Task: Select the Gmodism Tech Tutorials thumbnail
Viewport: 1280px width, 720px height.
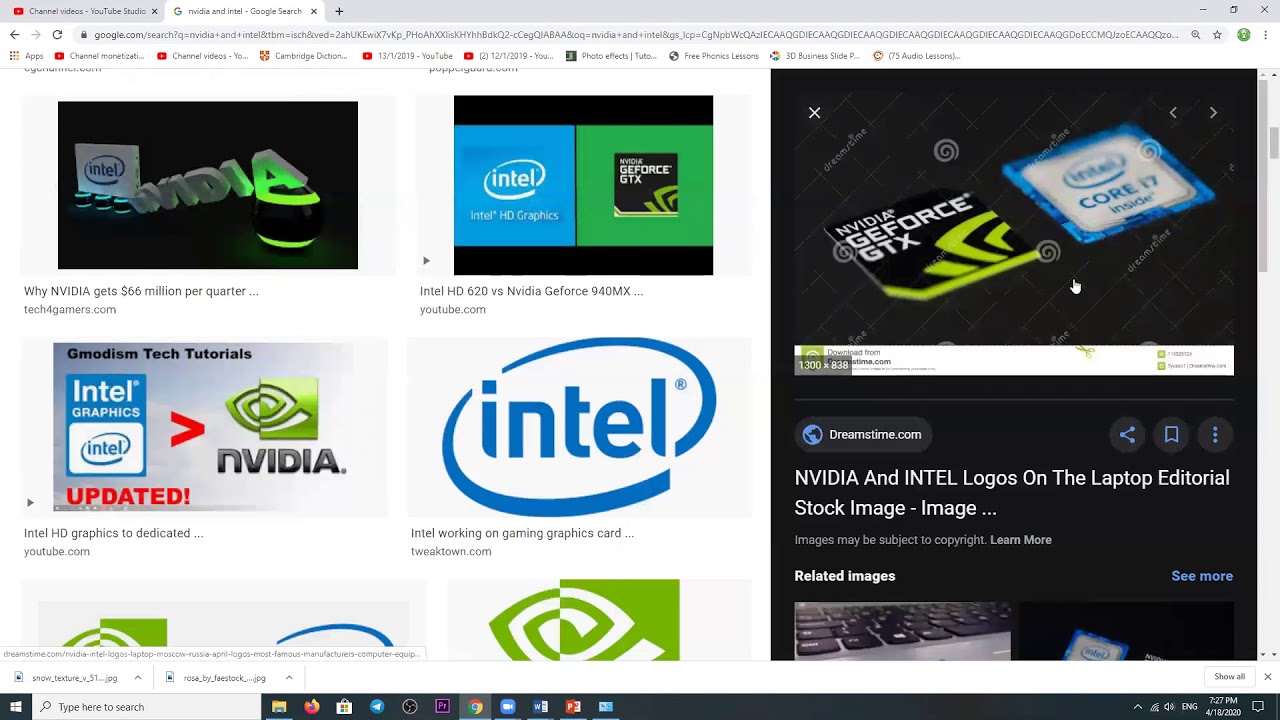Action: click(205, 427)
